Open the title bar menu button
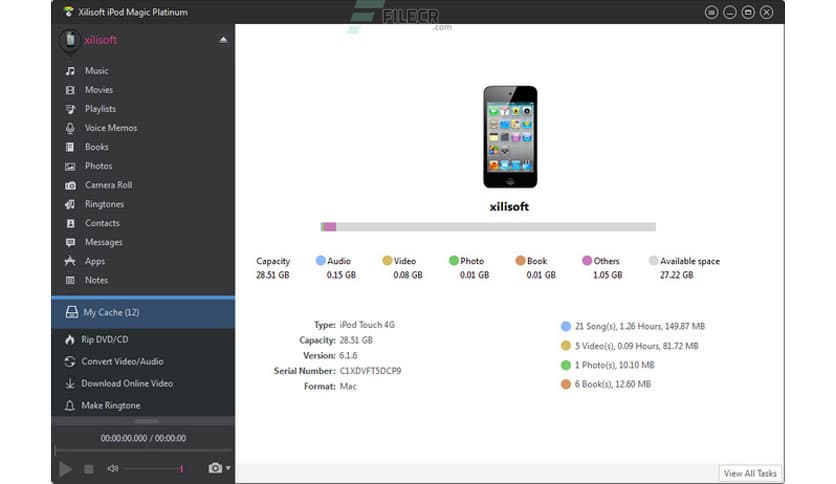Viewport: 836px width, 484px height. pyautogui.click(x=711, y=12)
